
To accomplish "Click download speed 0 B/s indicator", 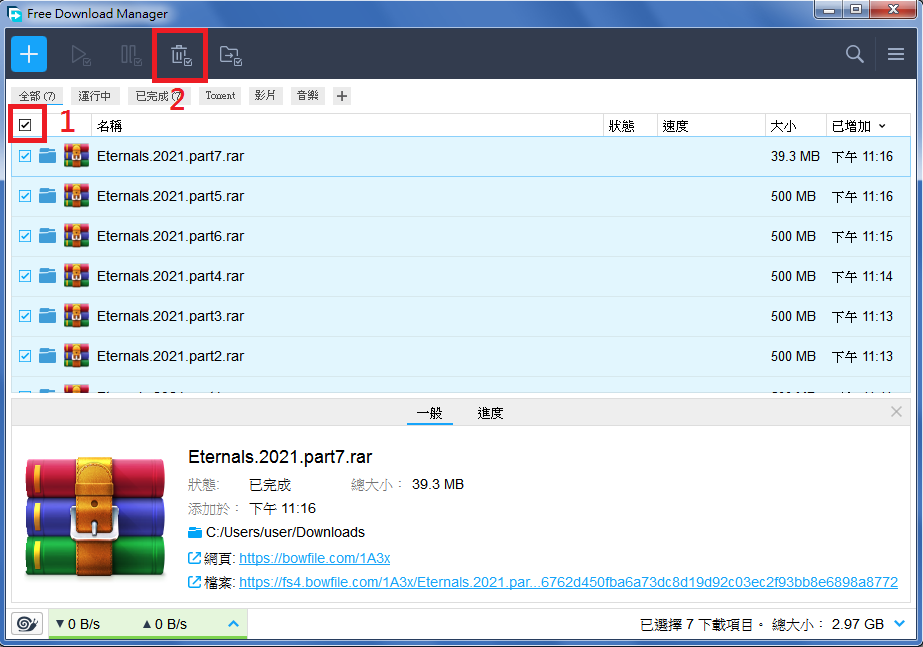I will pos(78,624).
